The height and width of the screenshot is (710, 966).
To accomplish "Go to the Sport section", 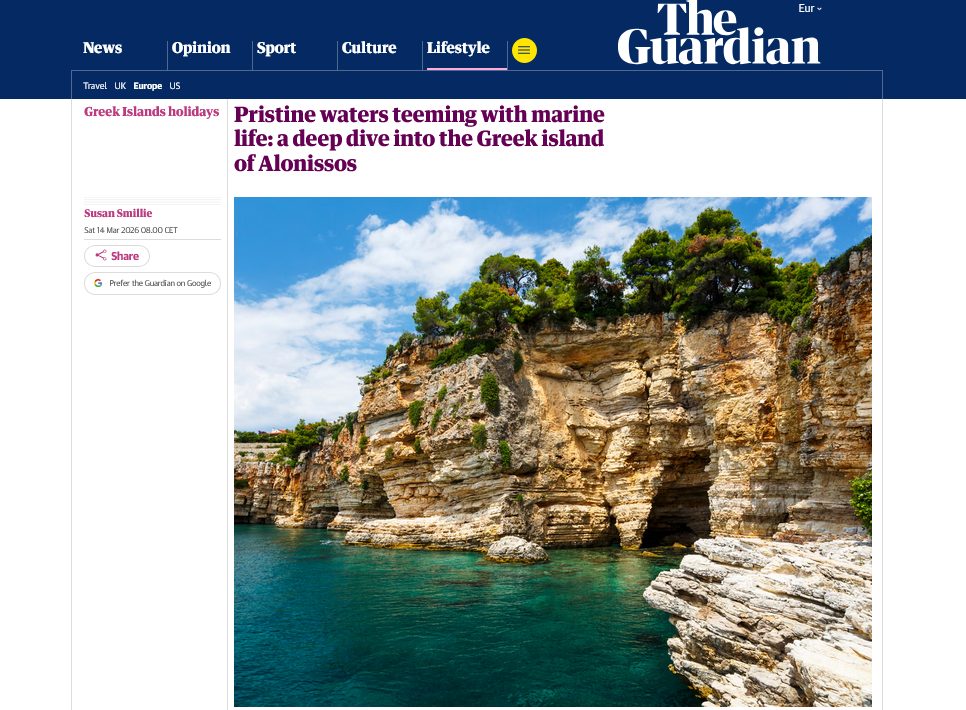I will [x=276, y=48].
